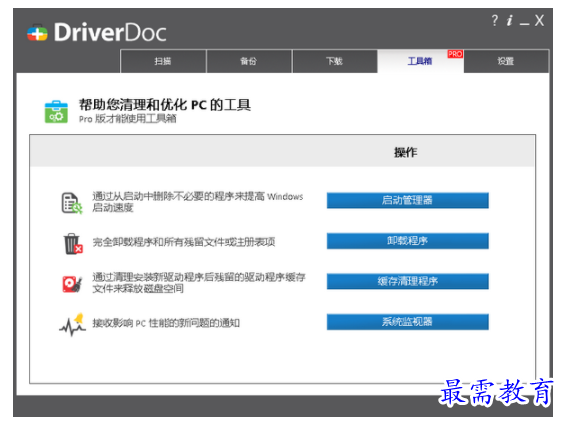Click the red PRO badge
The image size is (562, 423).
pos(455,54)
